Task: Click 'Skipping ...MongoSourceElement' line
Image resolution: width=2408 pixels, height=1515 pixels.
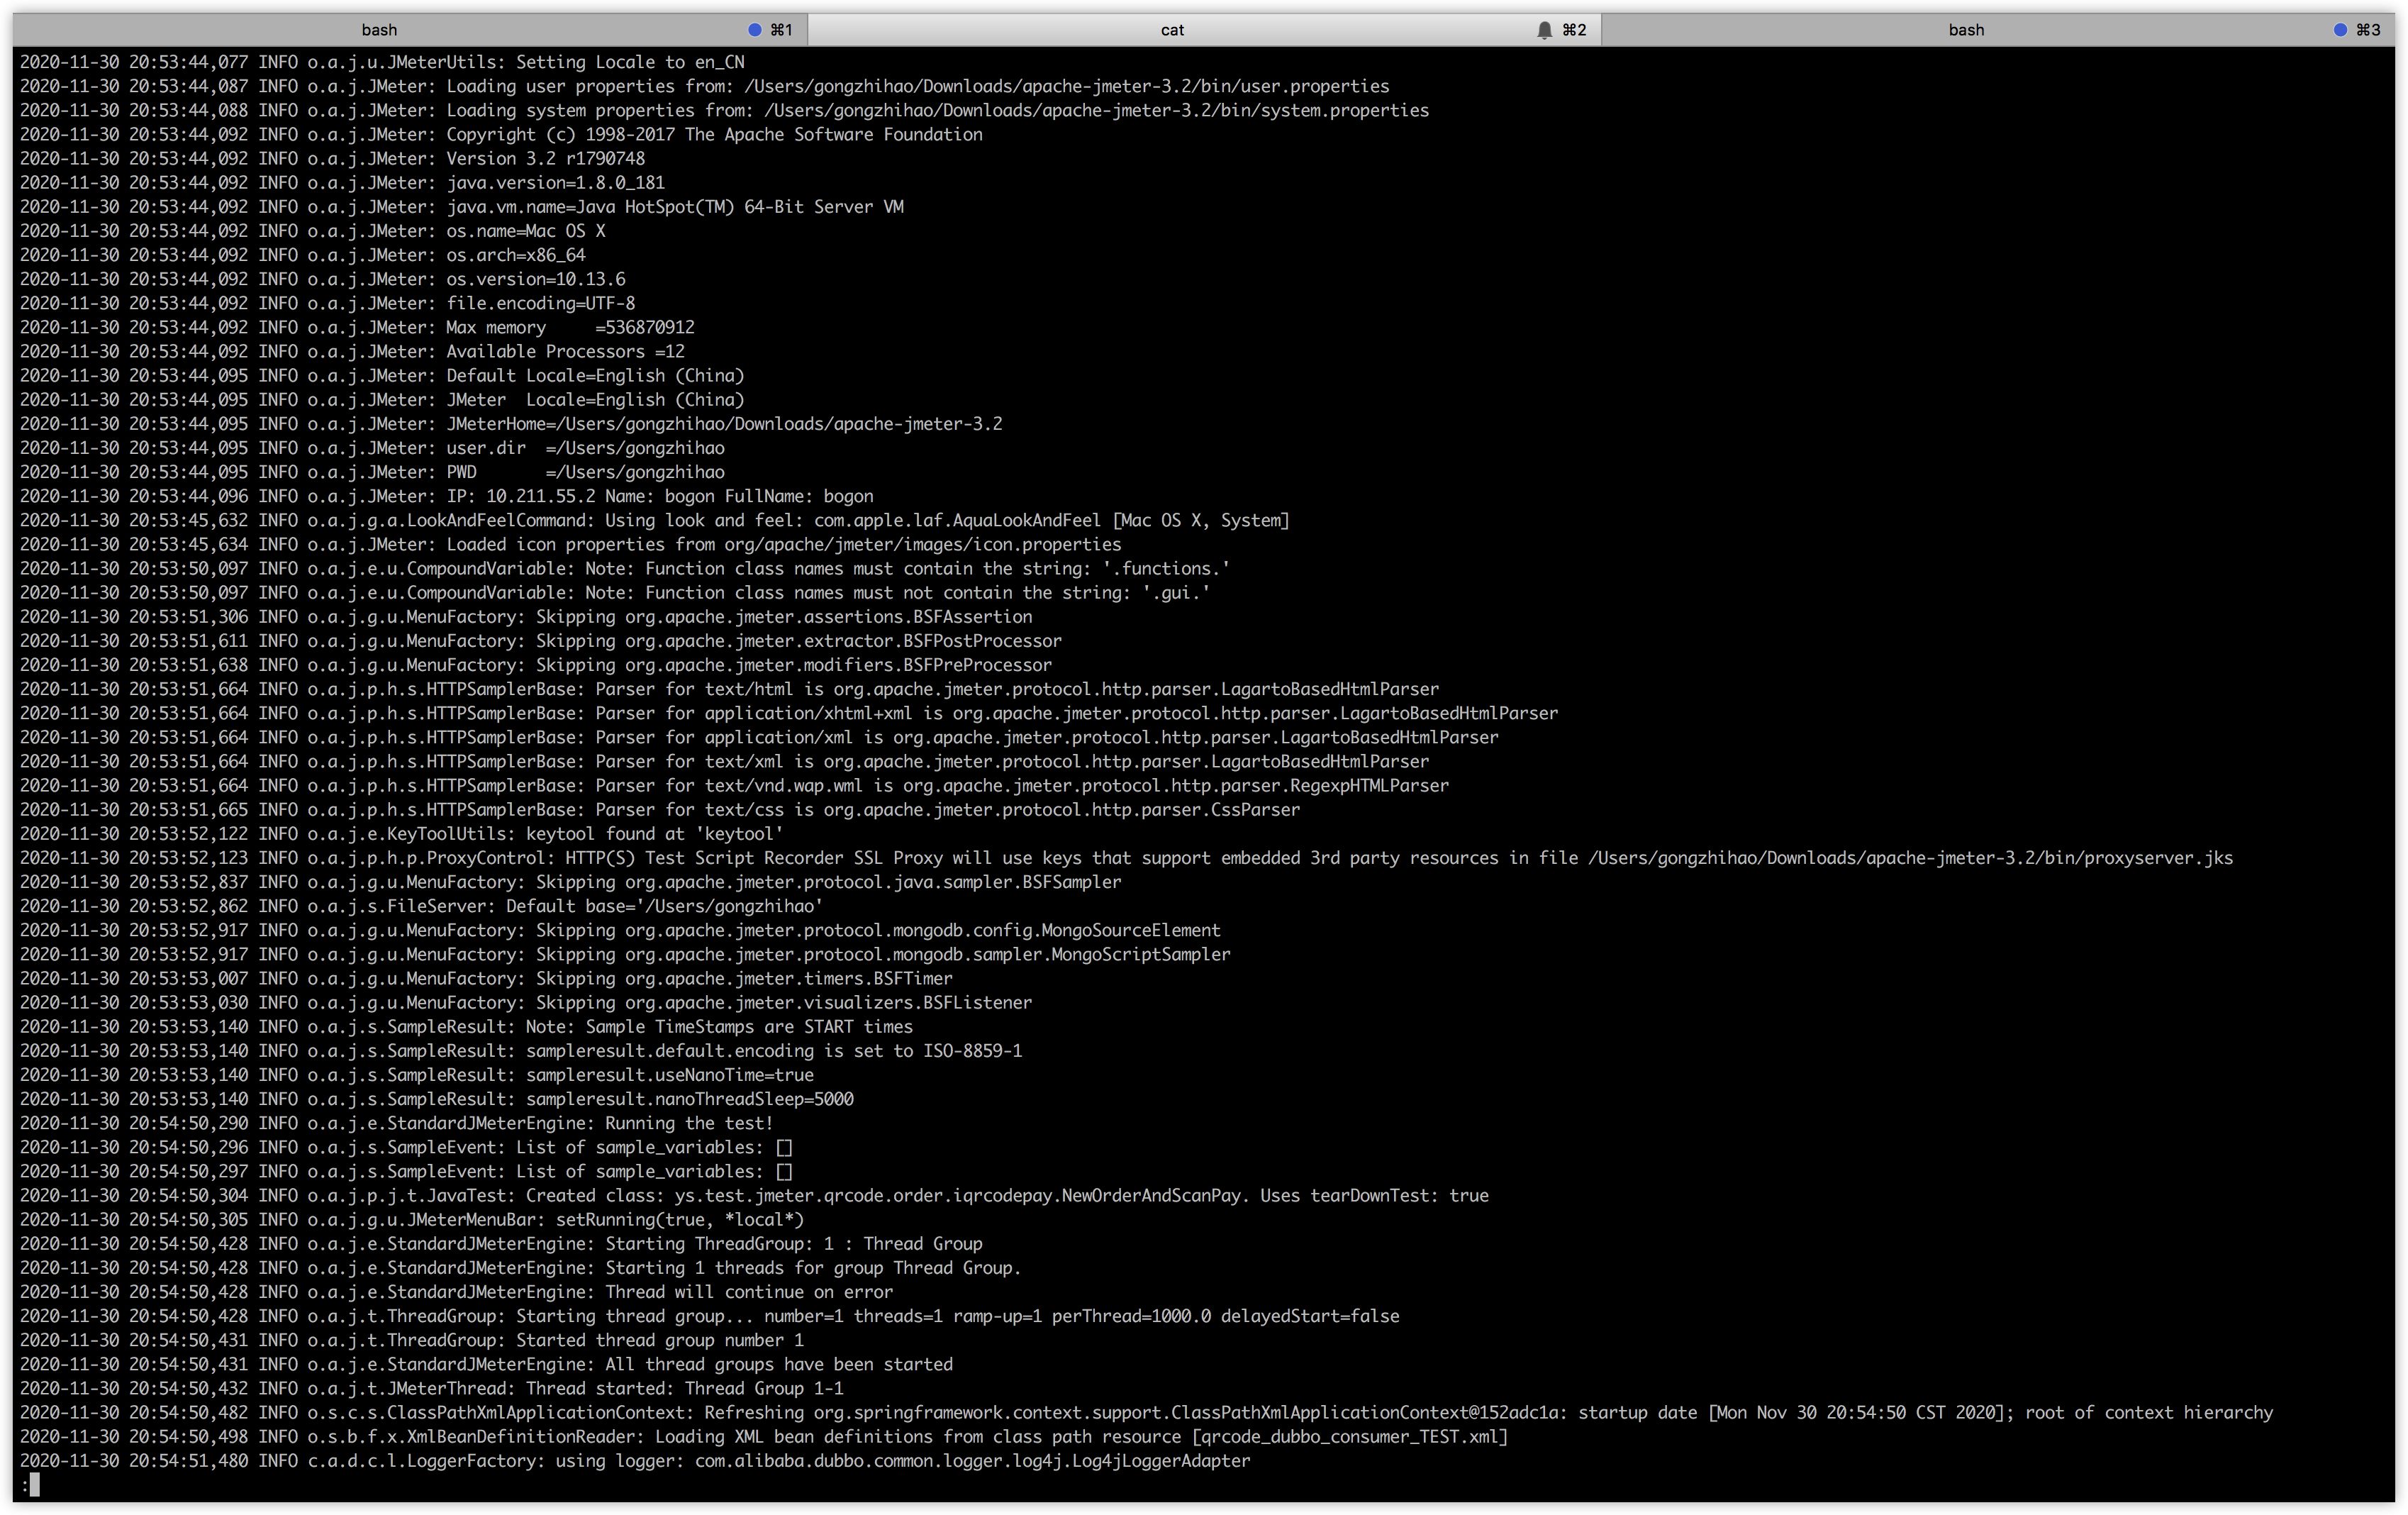Action: [620, 930]
